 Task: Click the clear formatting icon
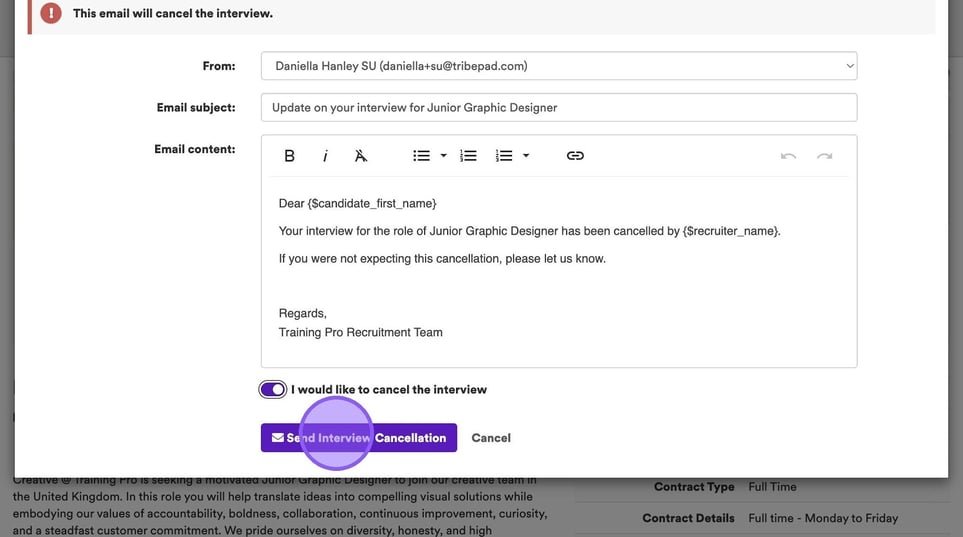[x=361, y=156]
